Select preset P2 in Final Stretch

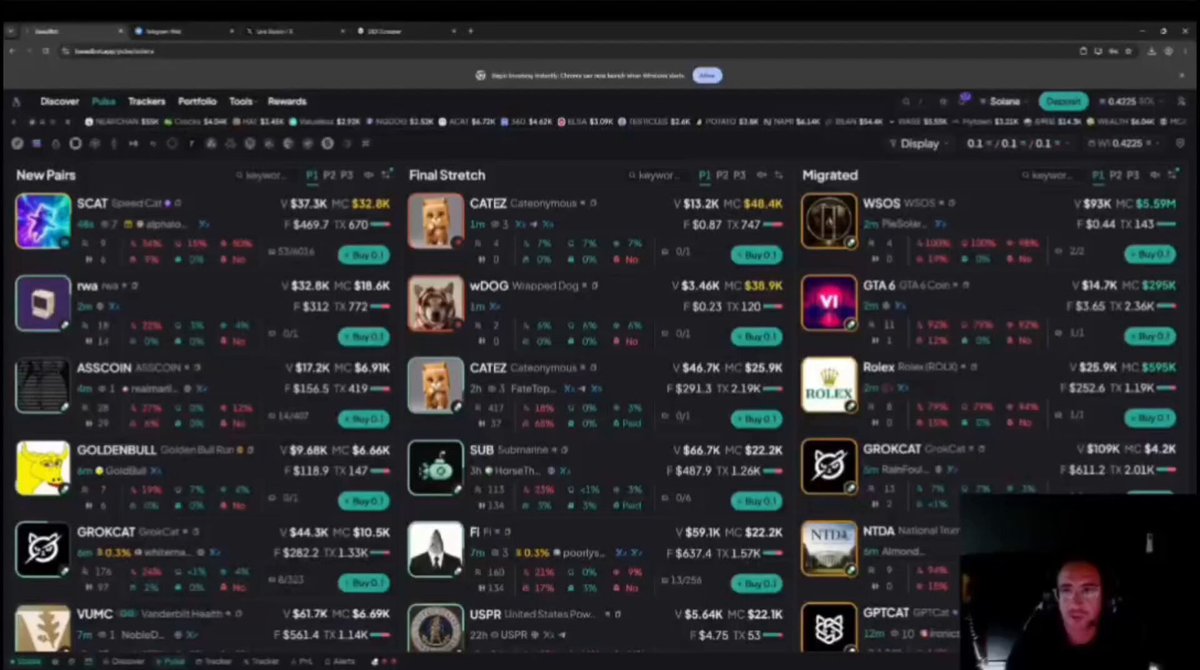tap(722, 175)
